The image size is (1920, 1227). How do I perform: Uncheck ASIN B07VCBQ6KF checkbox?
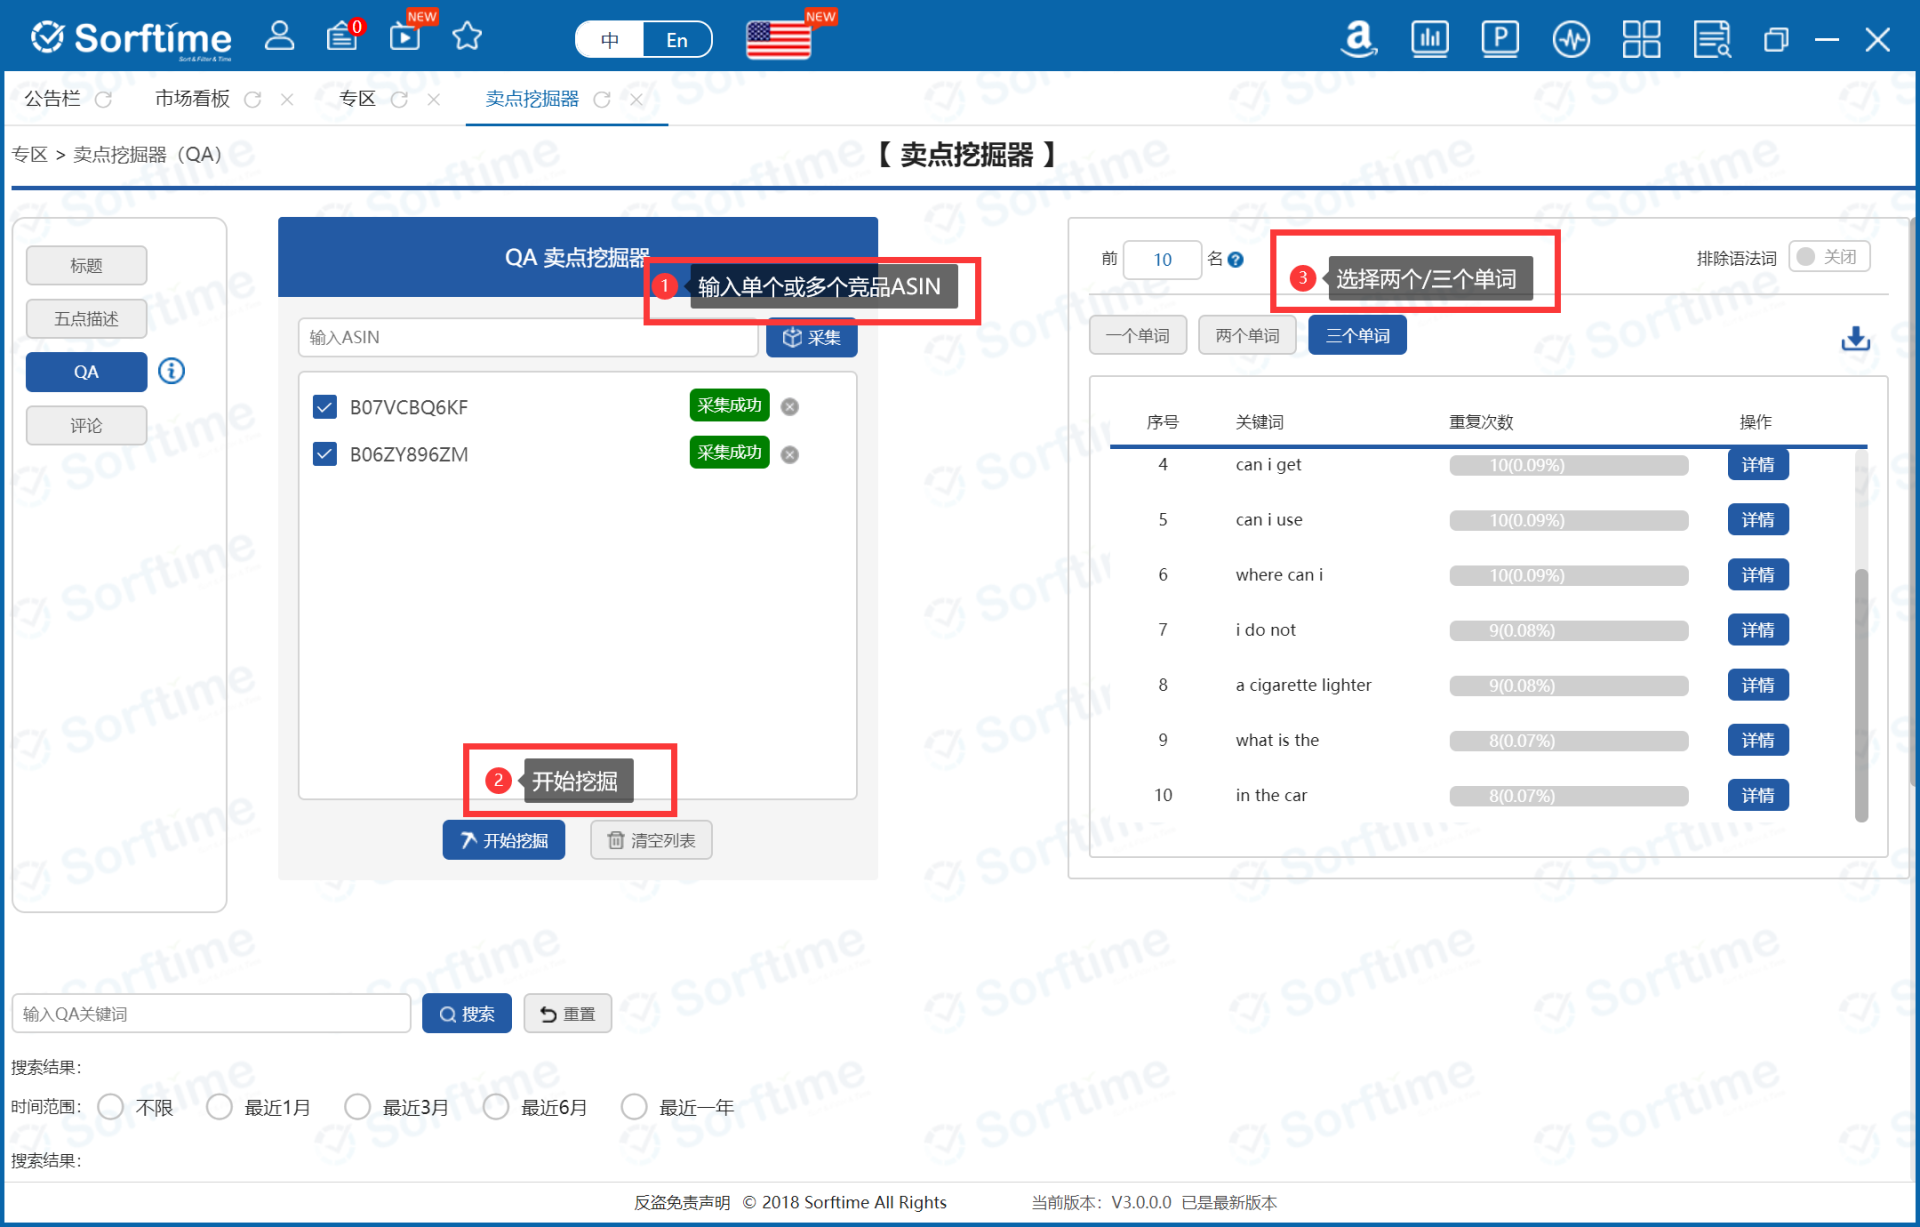pyautogui.click(x=325, y=407)
